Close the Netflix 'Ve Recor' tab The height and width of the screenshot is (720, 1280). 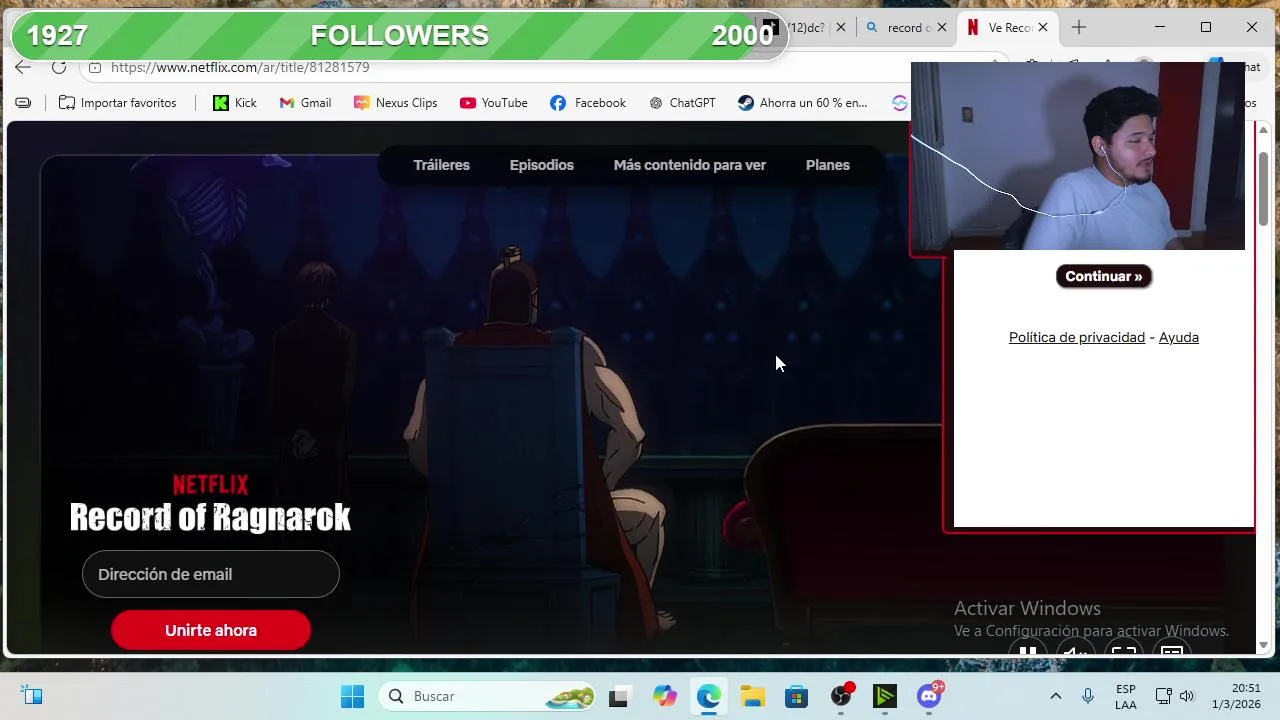click(1043, 28)
